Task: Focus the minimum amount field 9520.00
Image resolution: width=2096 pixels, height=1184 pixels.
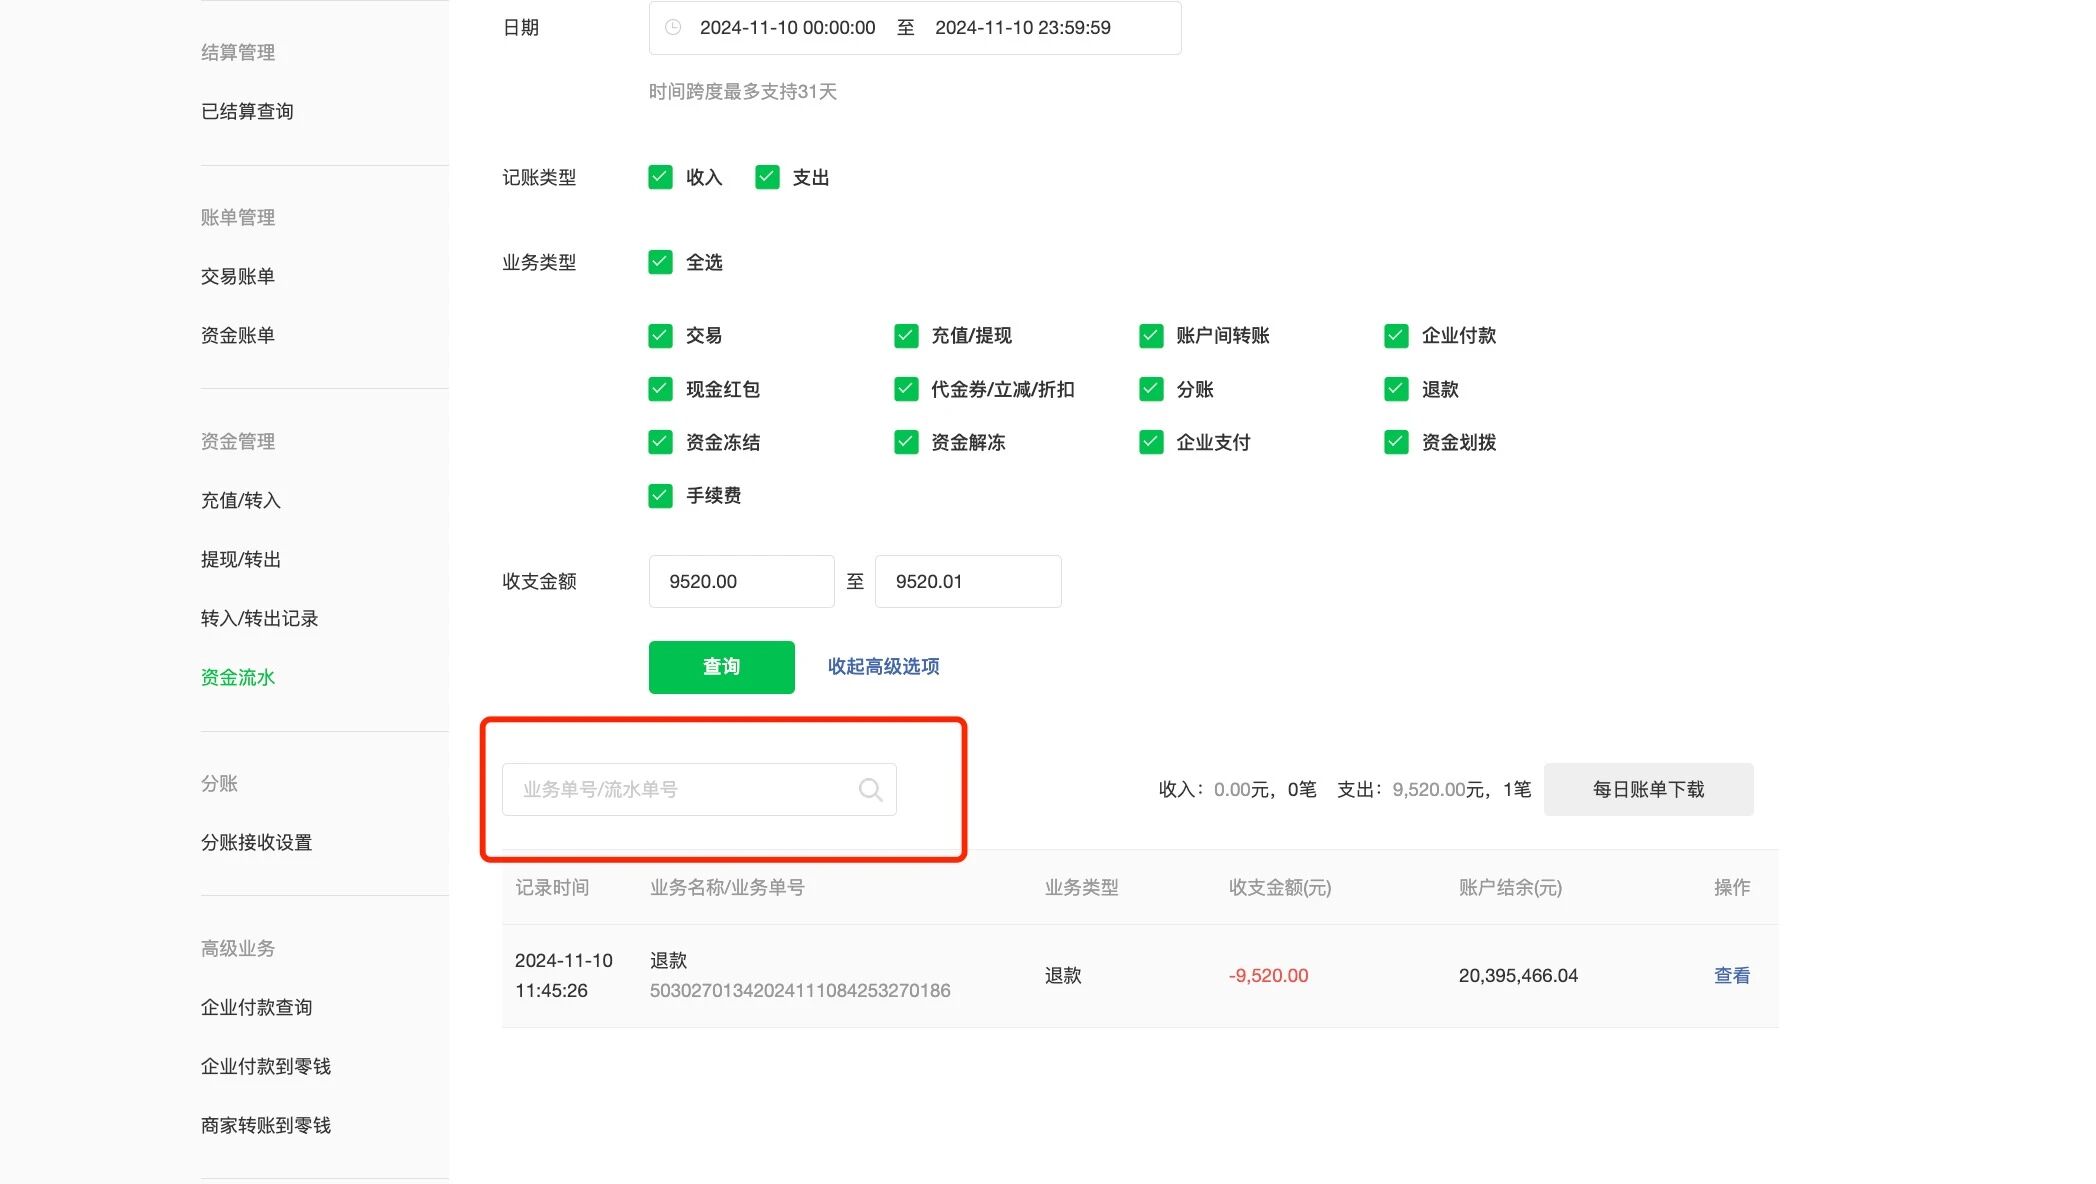Action: tap(741, 582)
